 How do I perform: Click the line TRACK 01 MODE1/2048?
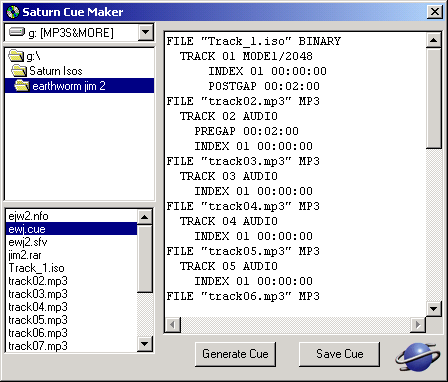[246, 56]
